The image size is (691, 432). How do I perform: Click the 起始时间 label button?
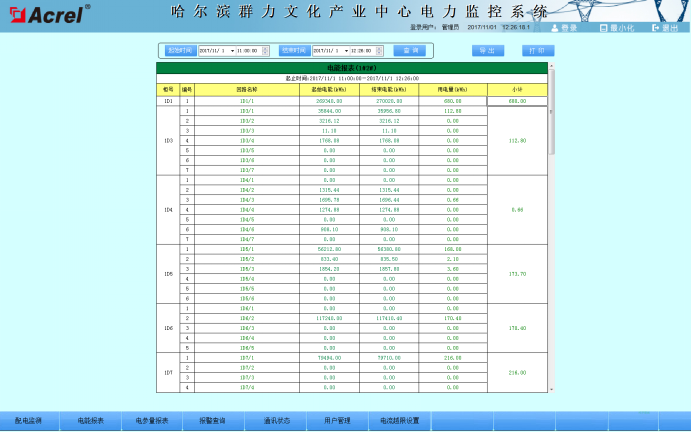[x=181, y=51]
